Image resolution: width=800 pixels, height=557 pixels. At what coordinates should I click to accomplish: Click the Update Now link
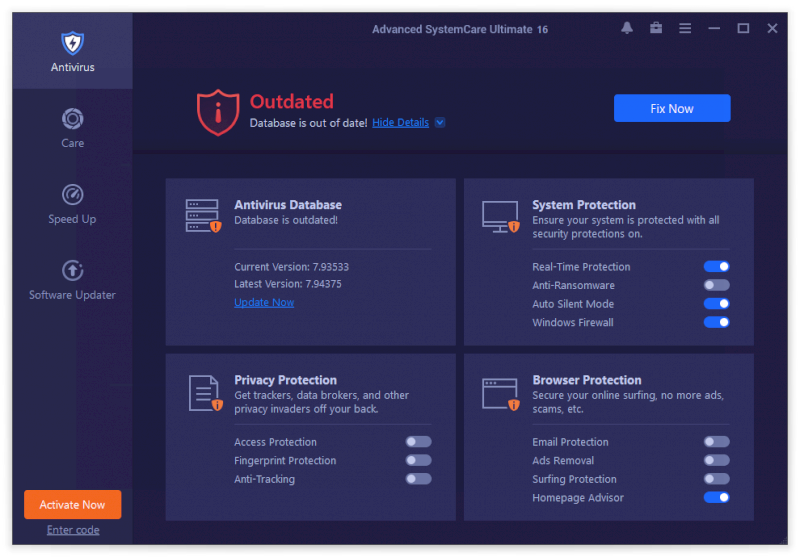pyautogui.click(x=264, y=303)
